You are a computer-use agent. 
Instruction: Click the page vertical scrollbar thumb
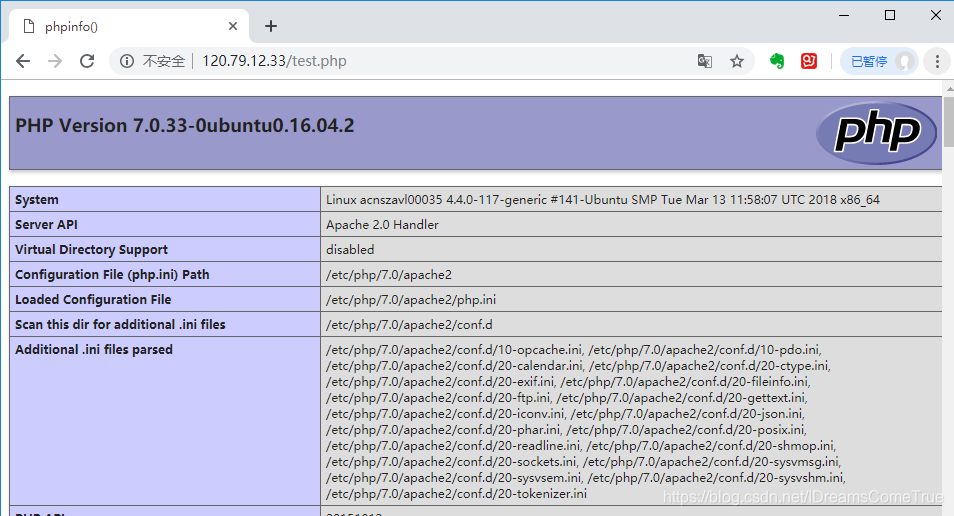[x=949, y=120]
